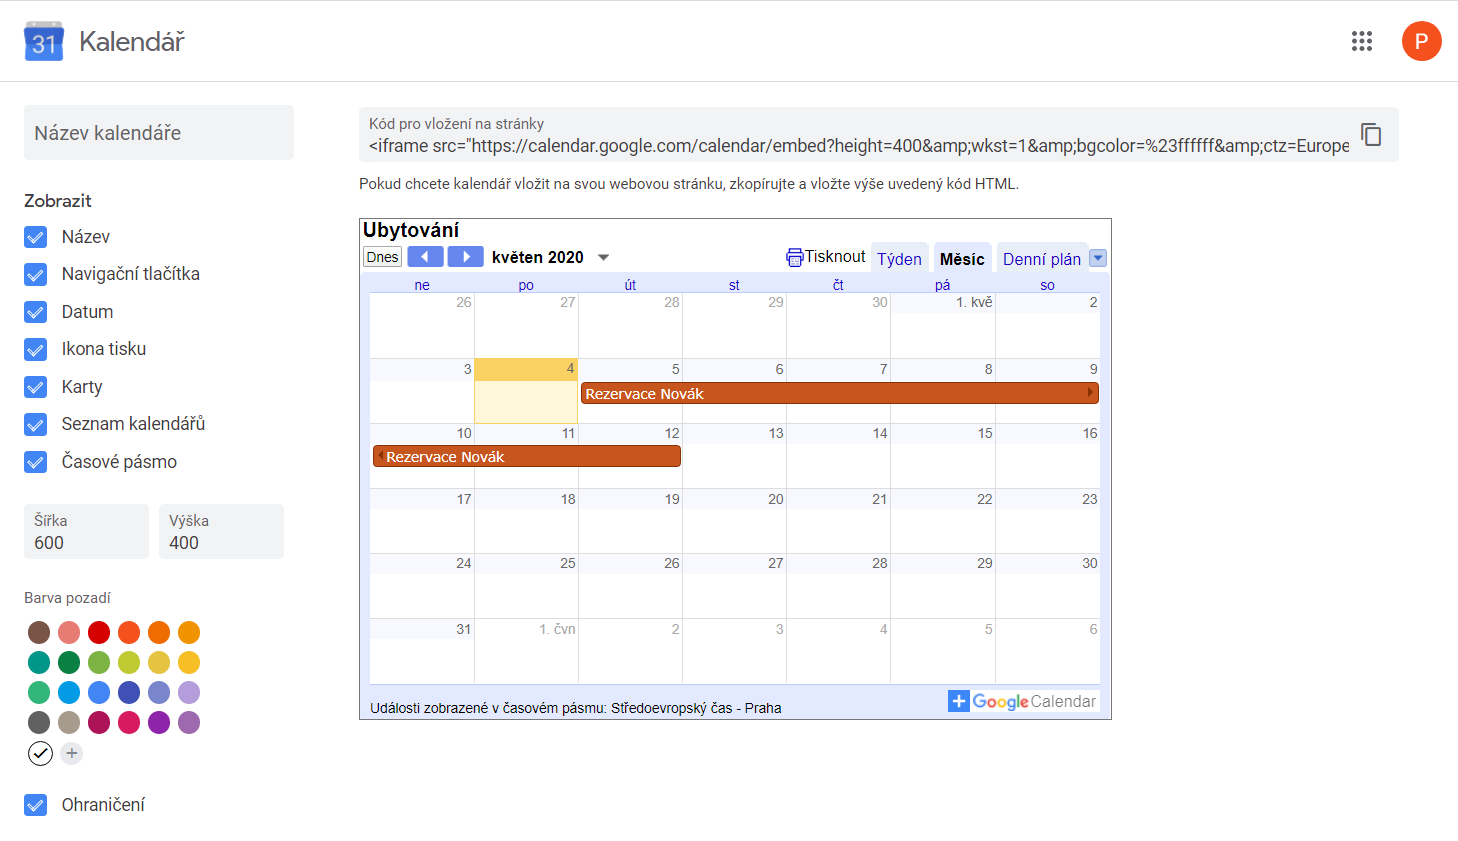Copy the embed code with the copy icon
The image size is (1458, 841).
tap(1371, 134)
